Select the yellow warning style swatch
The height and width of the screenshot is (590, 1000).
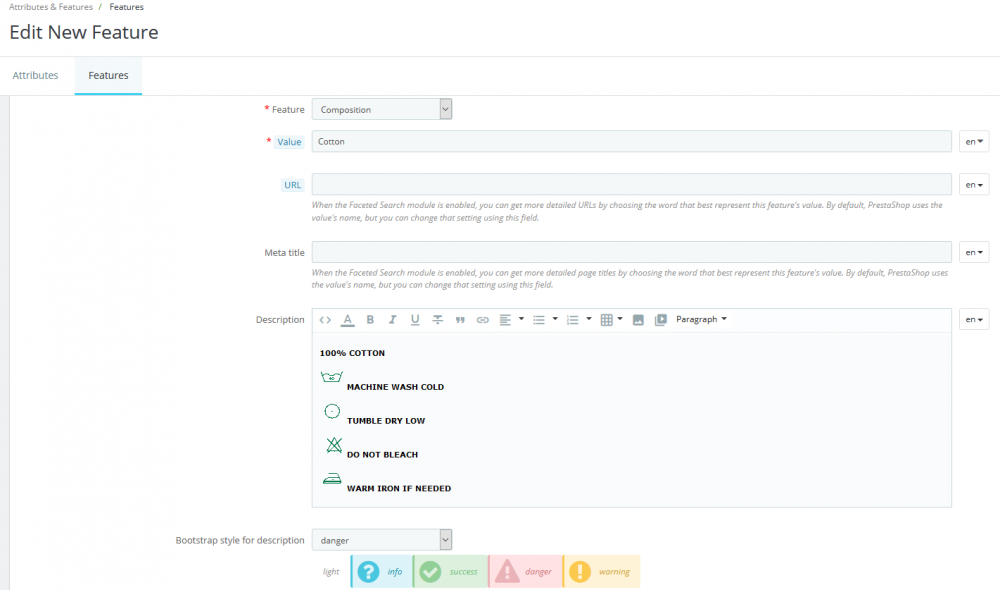(x=601, y=572)
